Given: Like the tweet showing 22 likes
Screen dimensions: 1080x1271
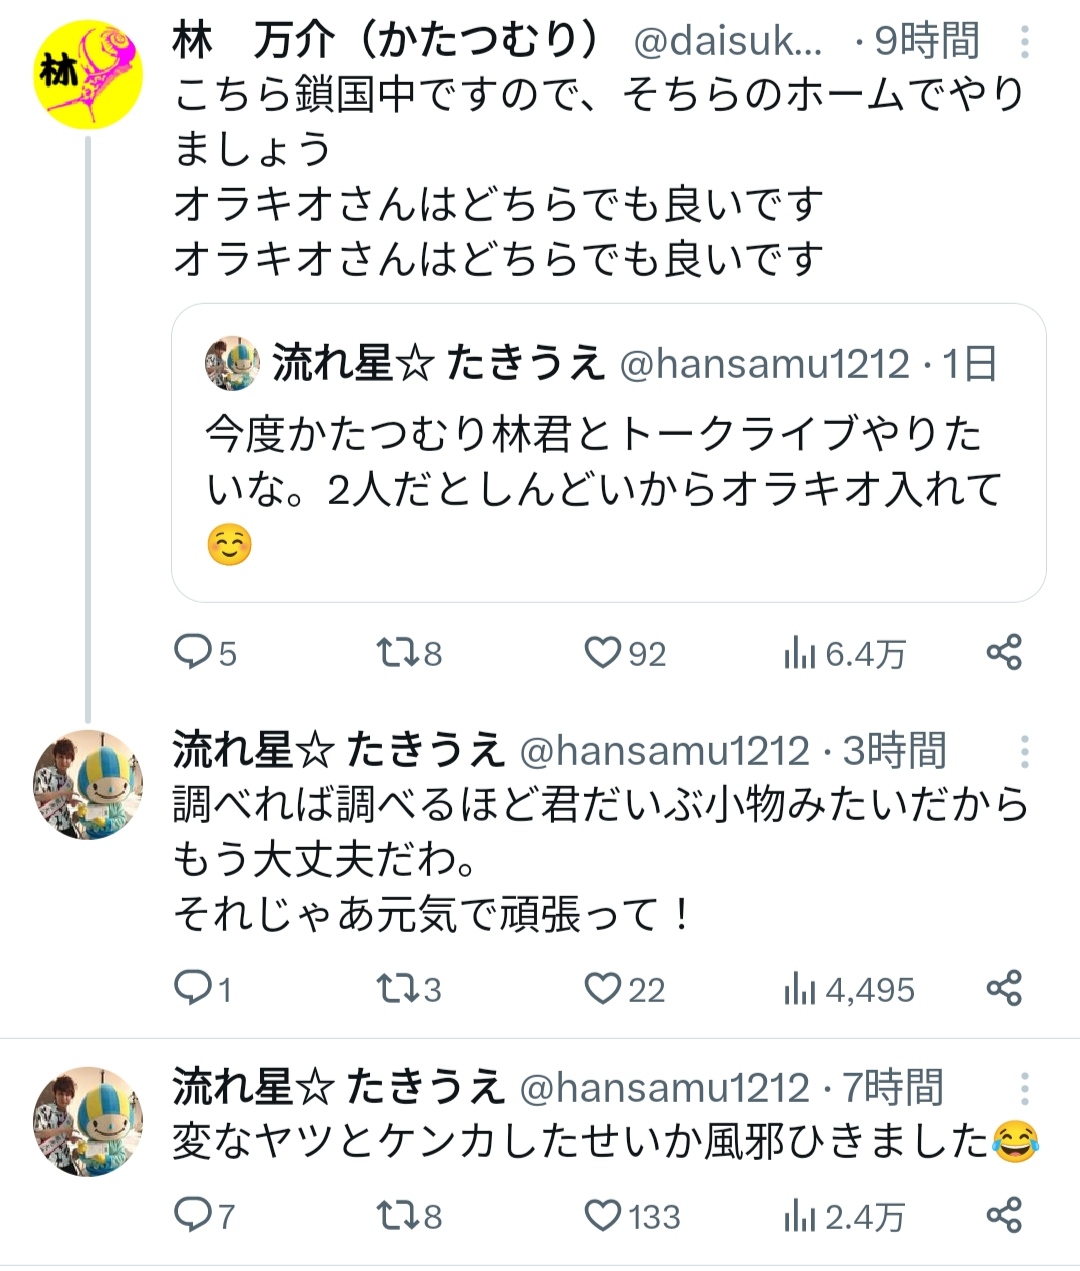Looking at the screenshot, I should point(625,990).
